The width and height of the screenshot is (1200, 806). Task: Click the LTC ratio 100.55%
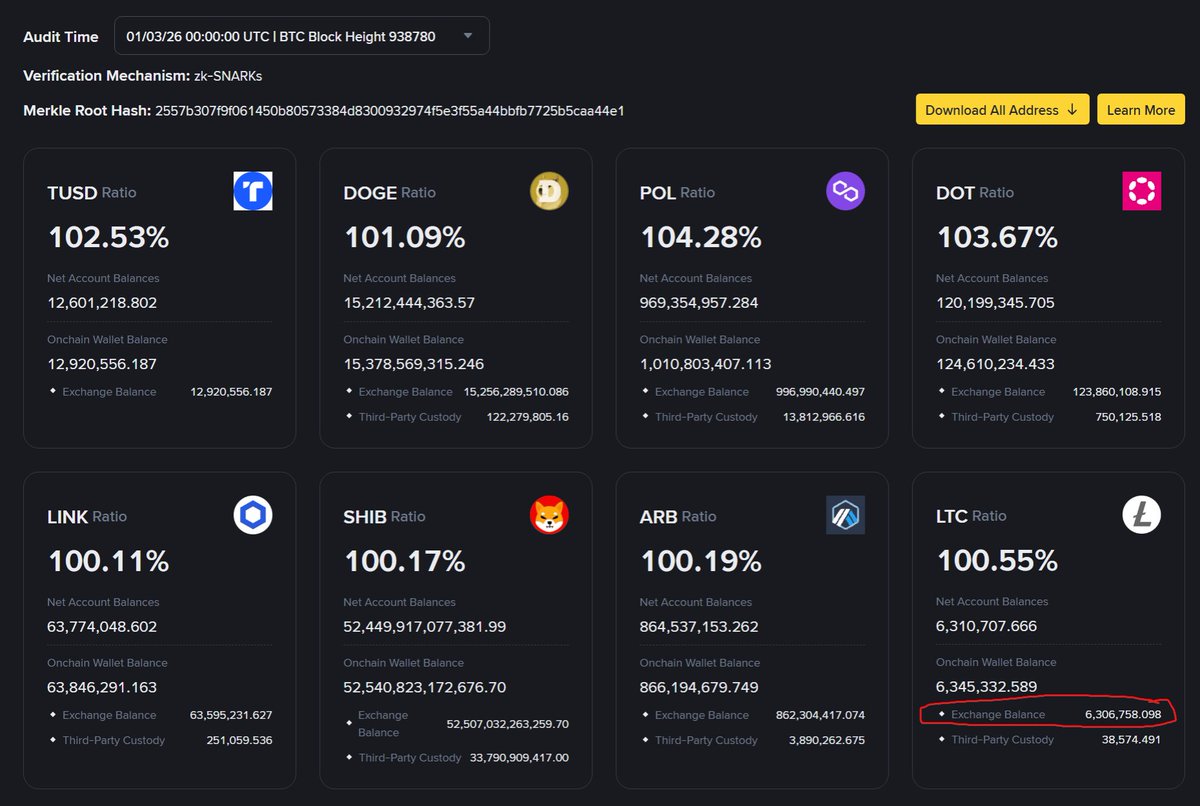[x=997, y=561]
